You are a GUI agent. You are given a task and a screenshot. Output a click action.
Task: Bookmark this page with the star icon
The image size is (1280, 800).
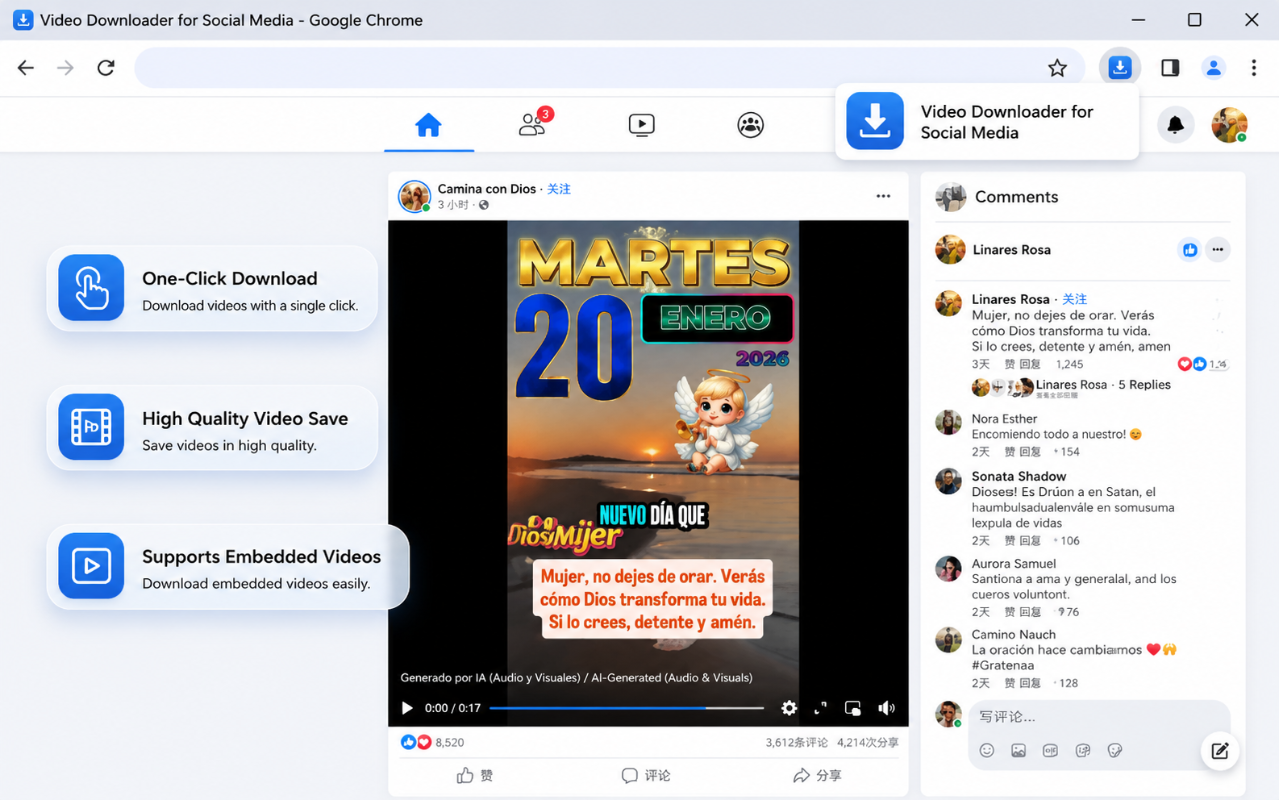pos(1057,68)
